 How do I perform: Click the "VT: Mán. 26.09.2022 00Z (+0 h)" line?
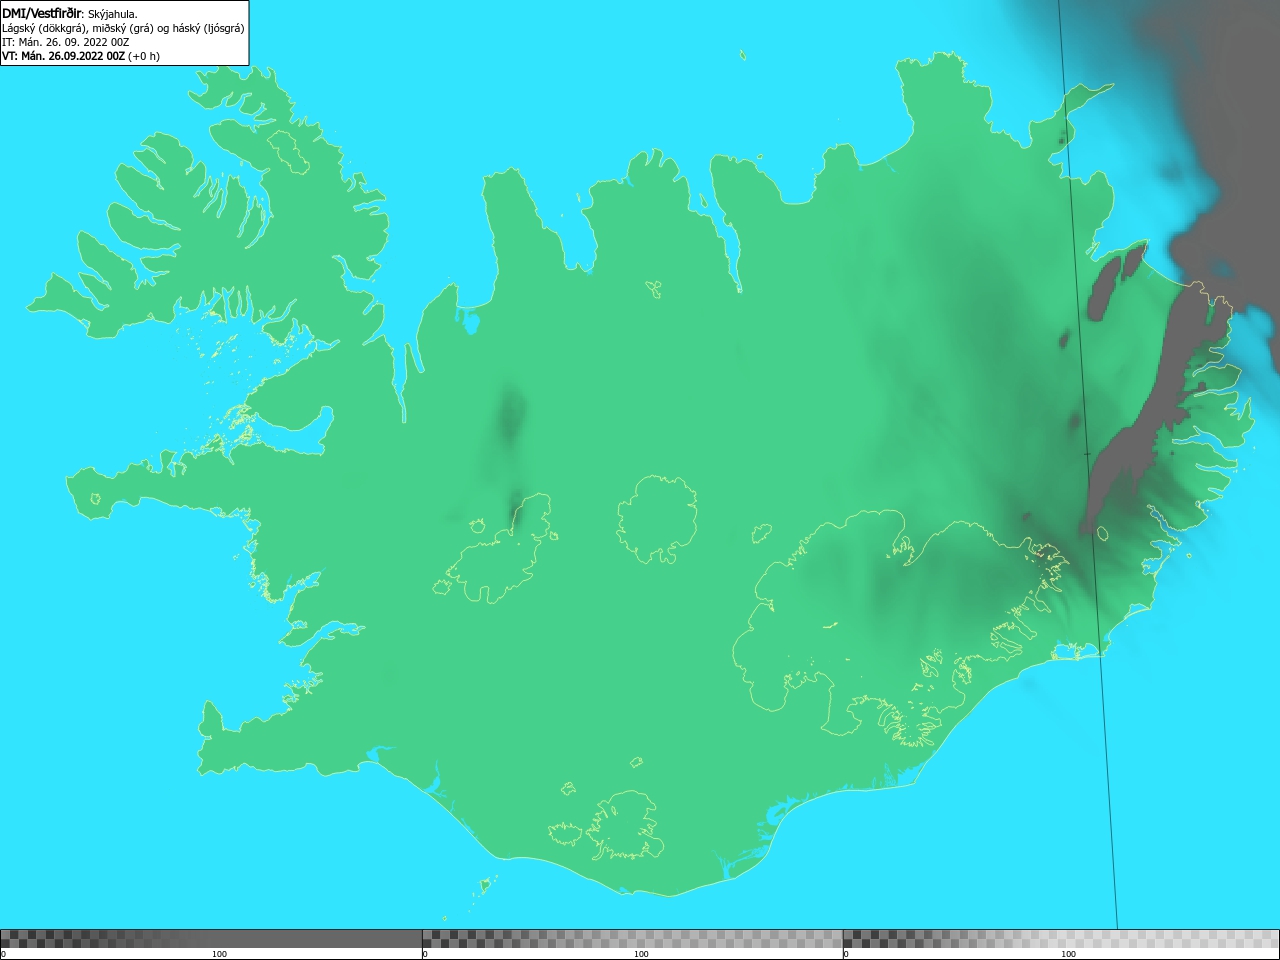click(x=81, y=56)
